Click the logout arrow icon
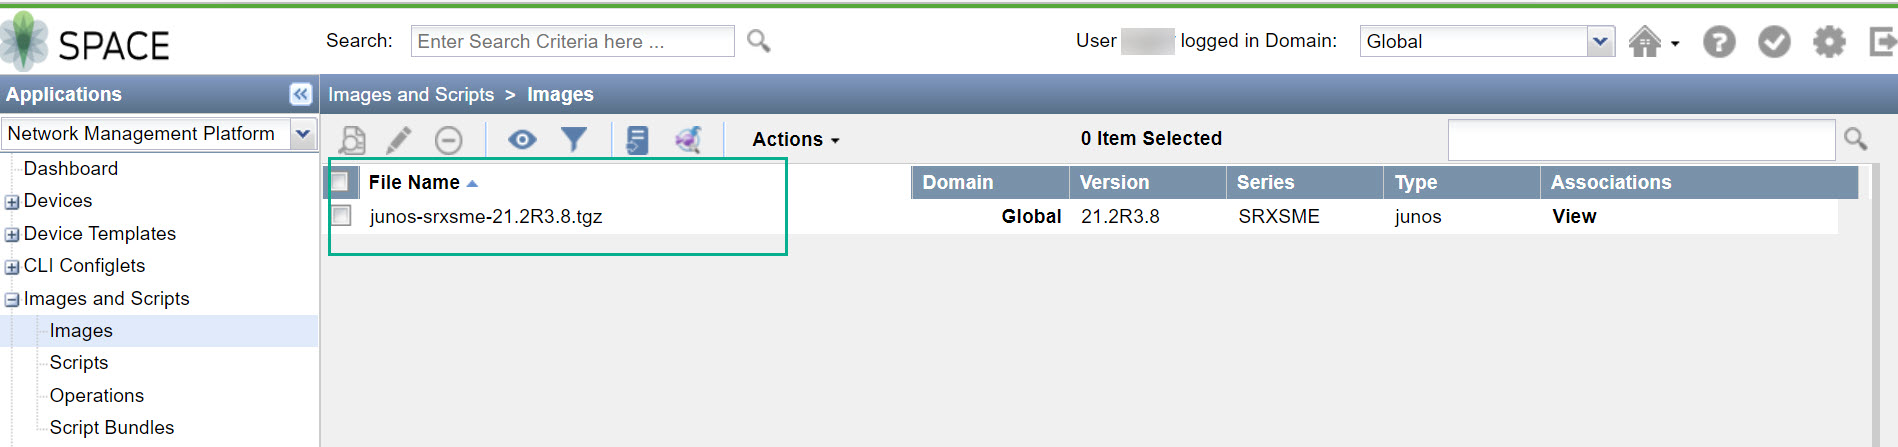Image resolution: width=1898 pixels, height=447 pixels. point(1882,42)
